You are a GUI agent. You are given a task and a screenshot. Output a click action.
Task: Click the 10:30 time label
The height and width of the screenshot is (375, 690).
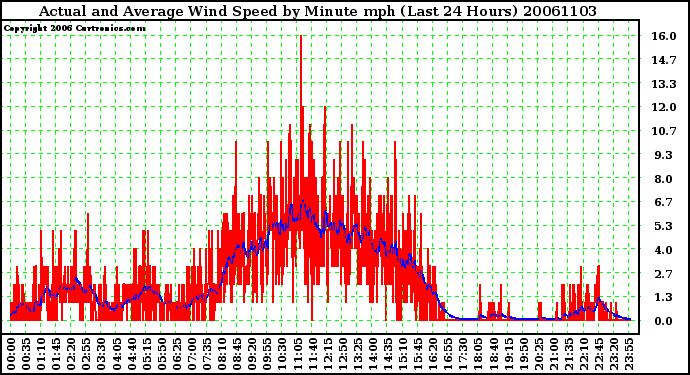tap(283, 354)
